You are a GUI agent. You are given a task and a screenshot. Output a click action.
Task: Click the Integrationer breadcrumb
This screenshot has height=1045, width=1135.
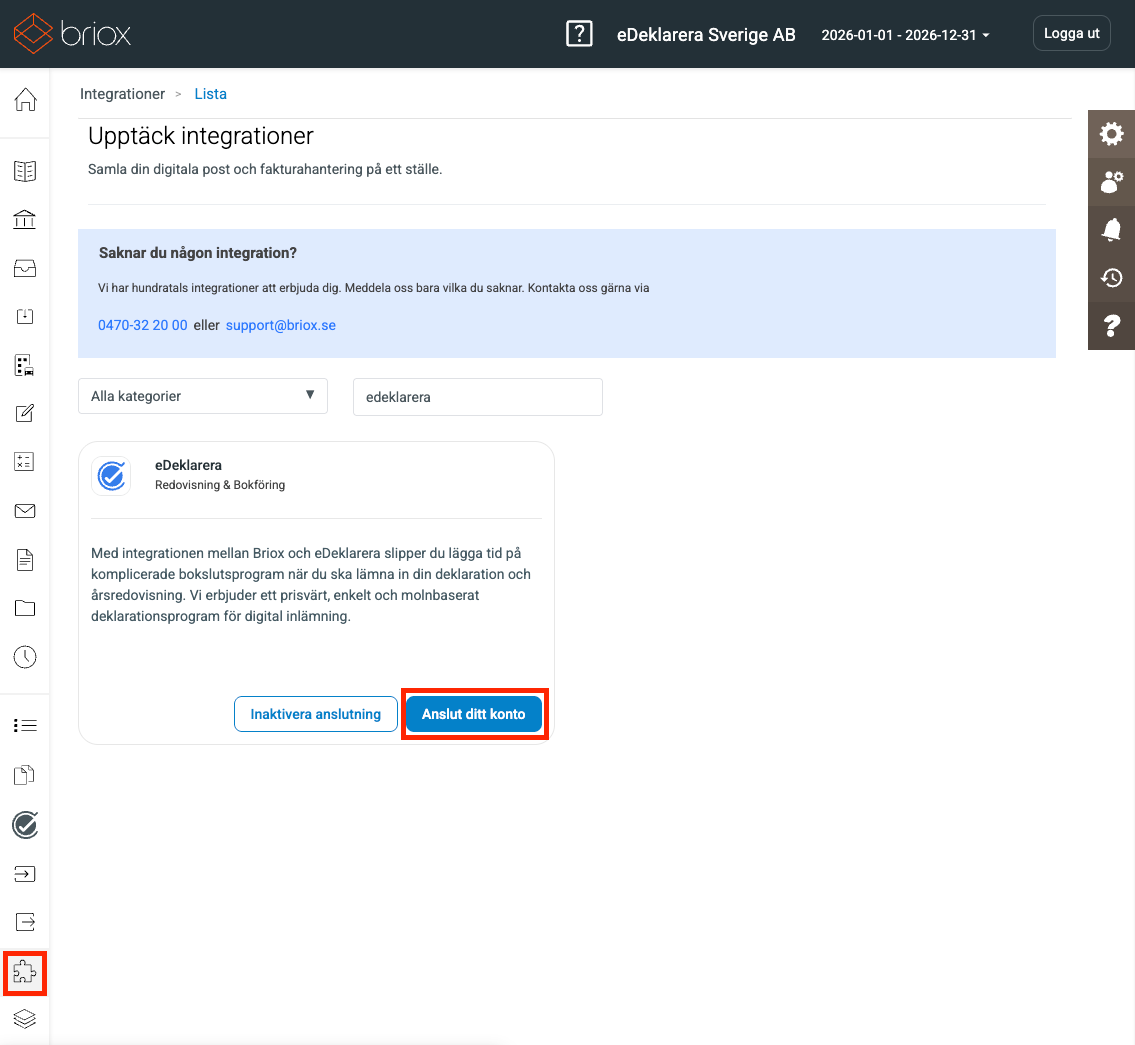(x=122, y=94)
